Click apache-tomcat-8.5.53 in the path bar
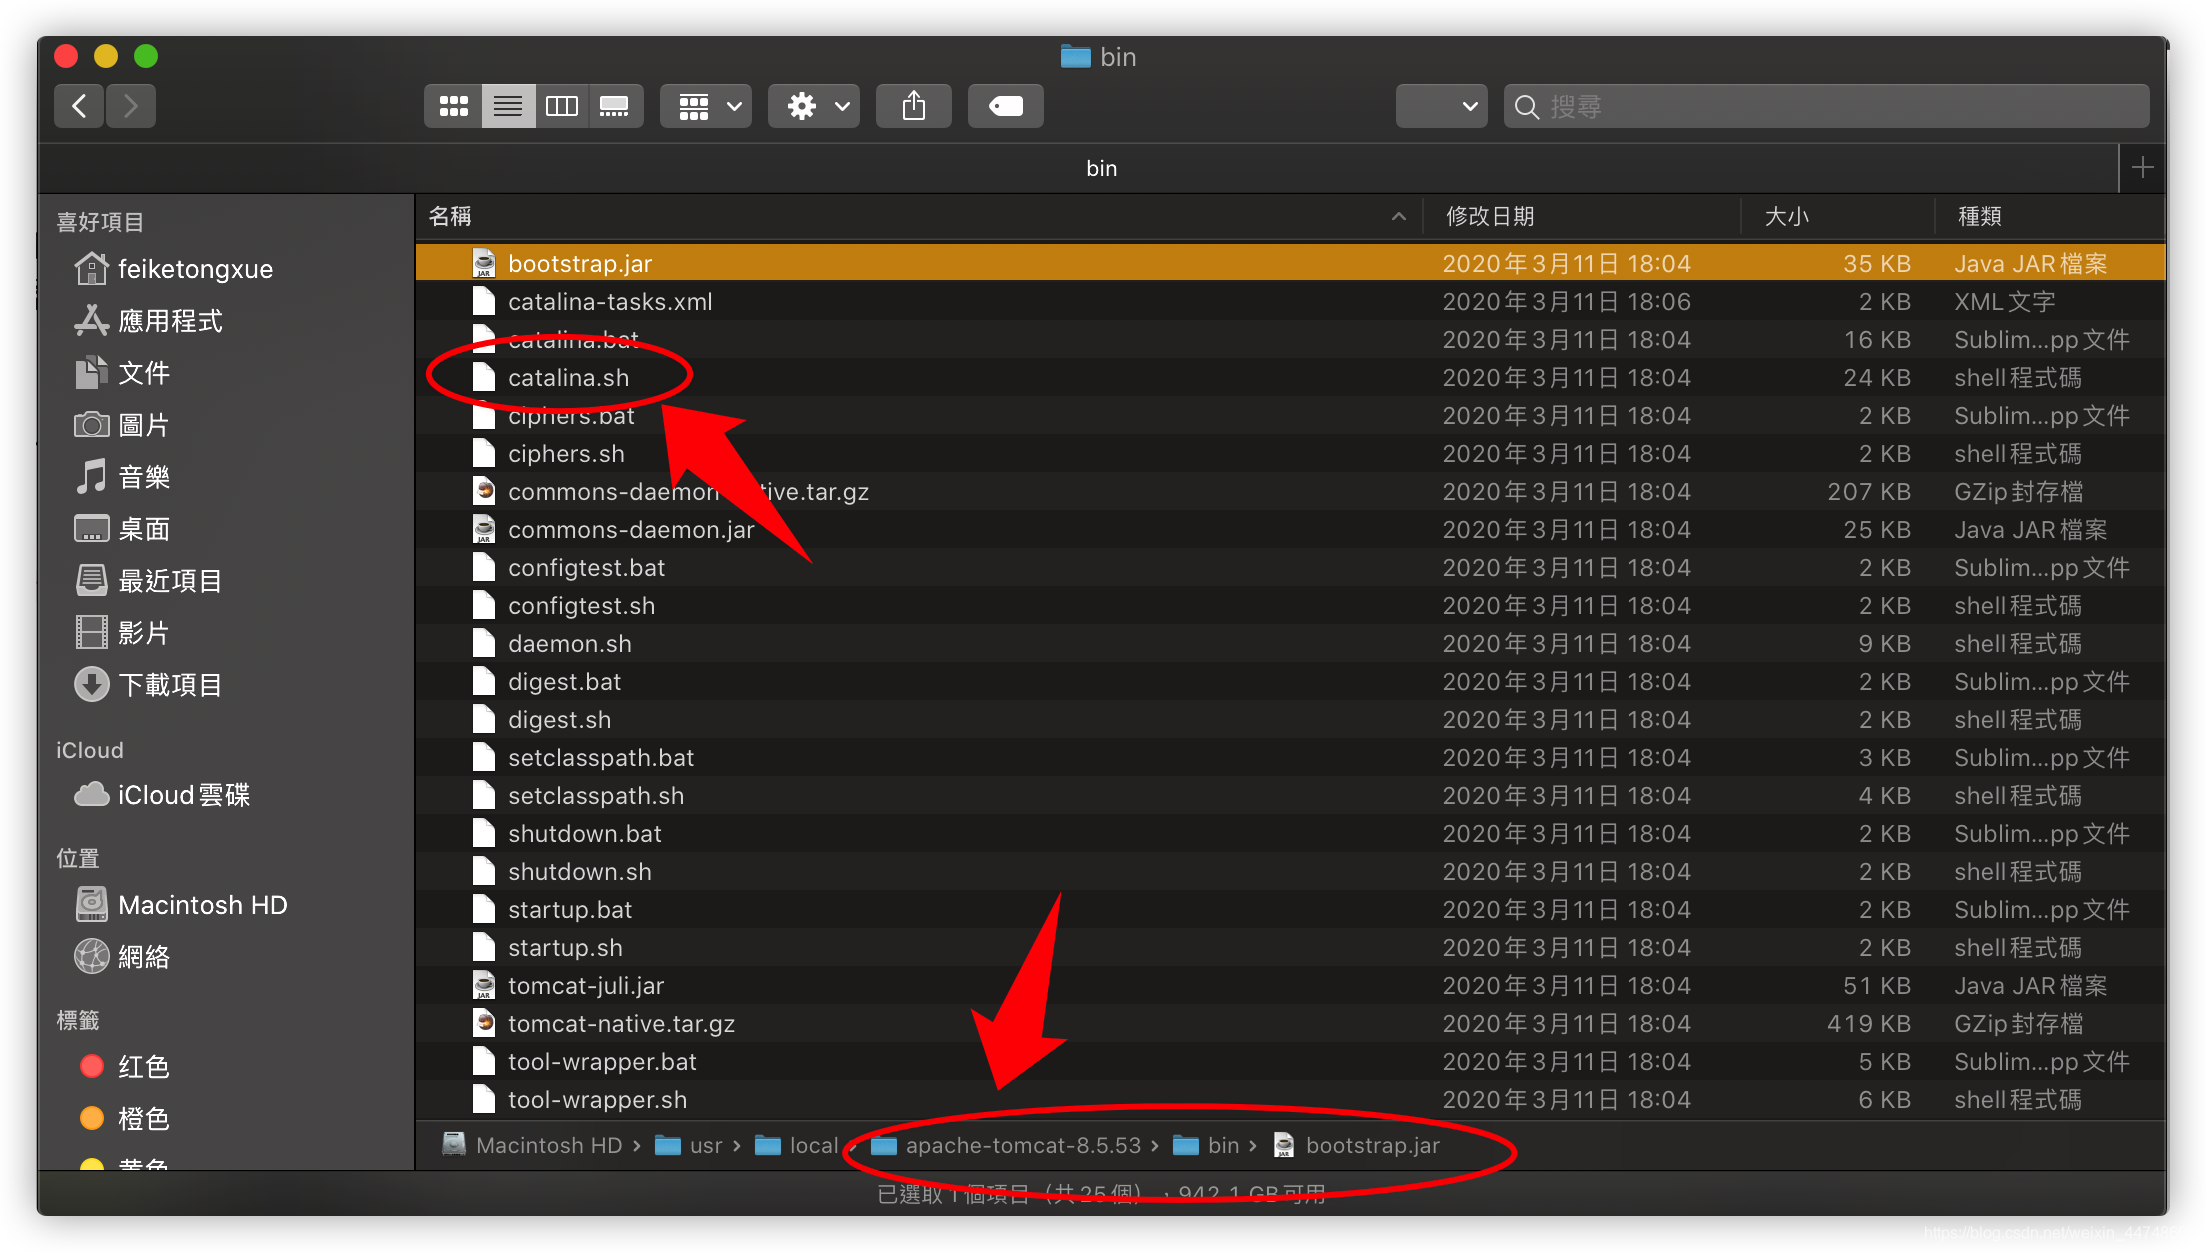 coord(1006,1146)
